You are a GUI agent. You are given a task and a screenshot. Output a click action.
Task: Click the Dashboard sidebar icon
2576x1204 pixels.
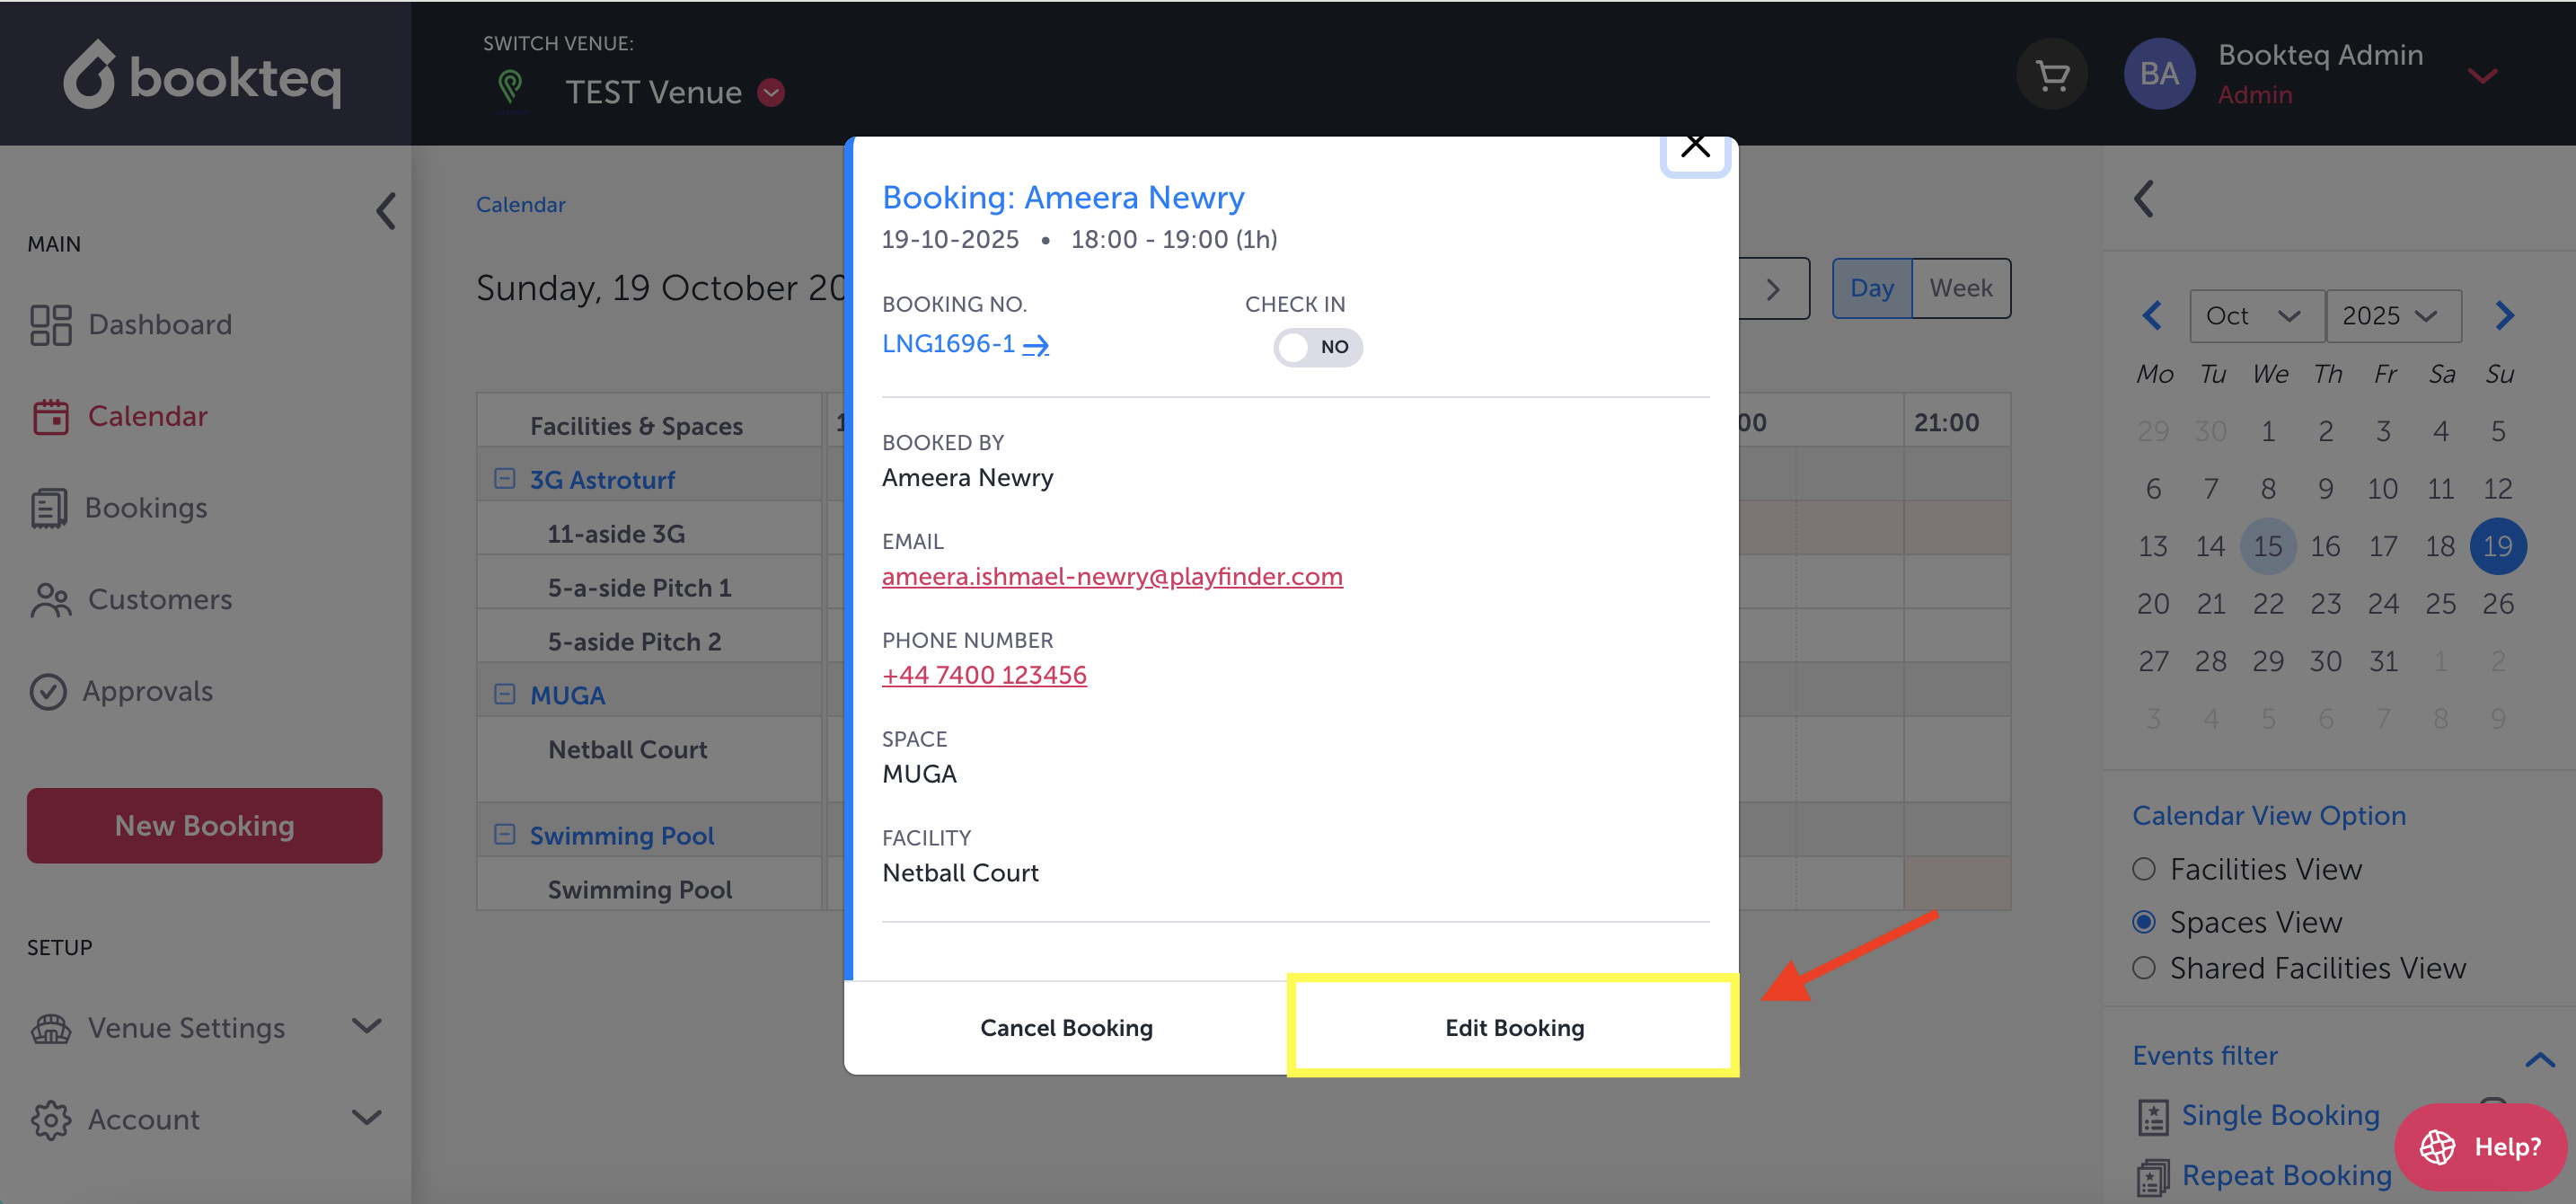(x=50, y=325)
